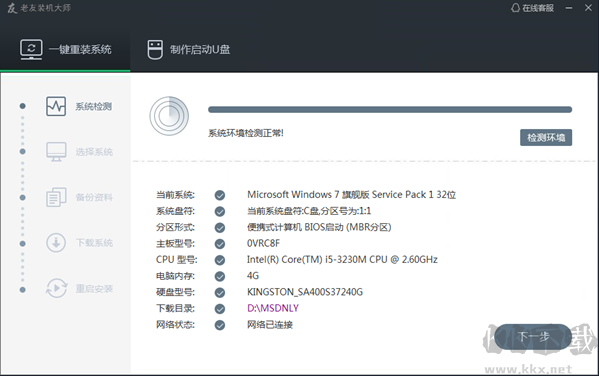Switch to the 一键重装系统 tab

tap(65, 50)
